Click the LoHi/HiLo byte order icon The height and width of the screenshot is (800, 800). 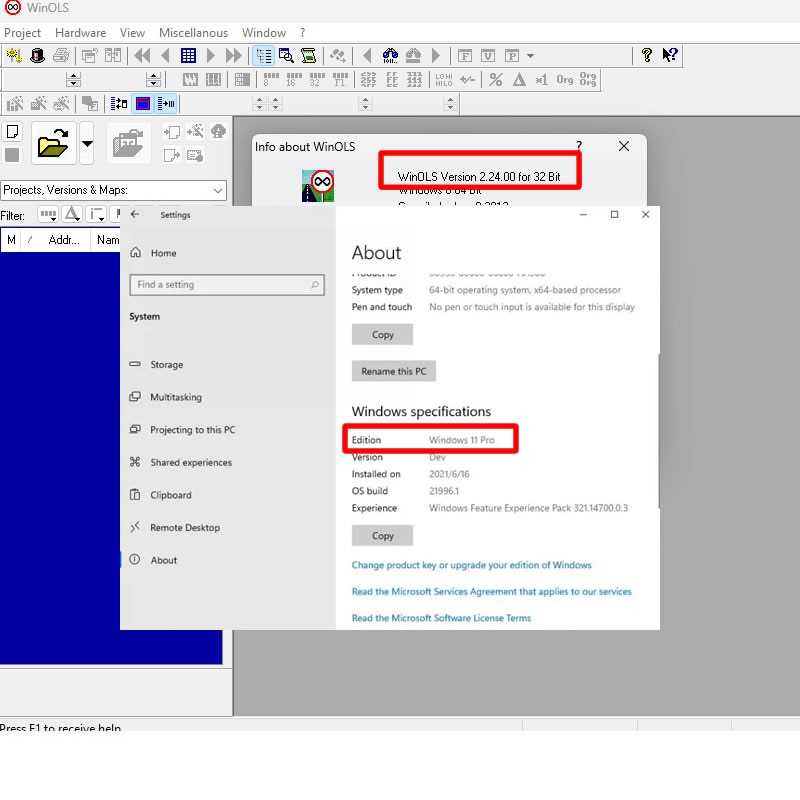point(444,80)
